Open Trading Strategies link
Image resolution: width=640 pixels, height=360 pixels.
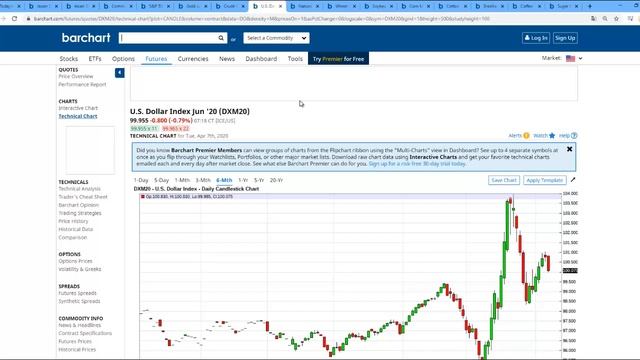pyautogui.click(x=80, y=213)
